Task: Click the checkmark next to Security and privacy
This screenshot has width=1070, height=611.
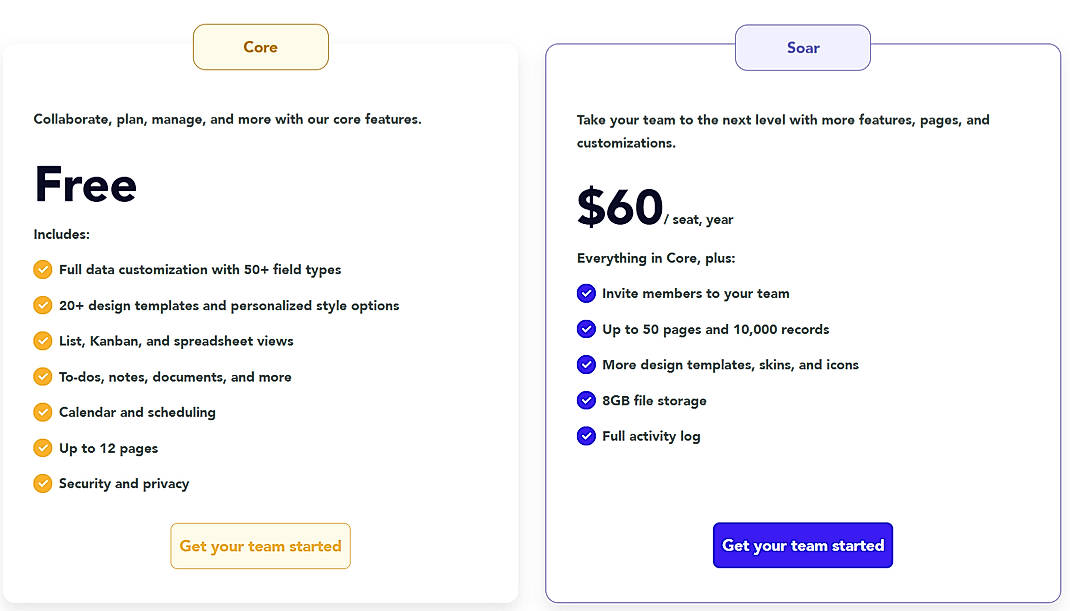Action: (x=42, y=483)
